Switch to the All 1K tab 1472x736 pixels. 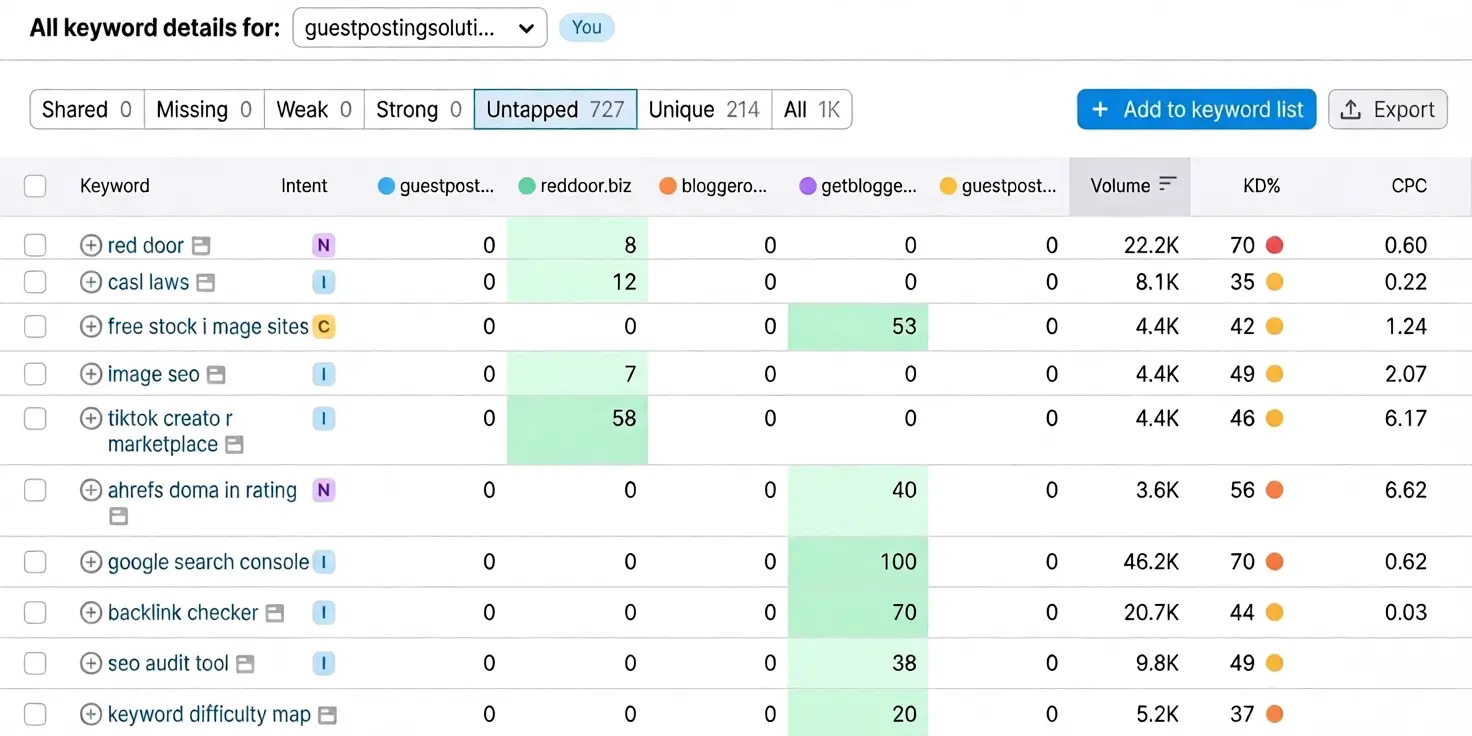click(x=812, y=109)
